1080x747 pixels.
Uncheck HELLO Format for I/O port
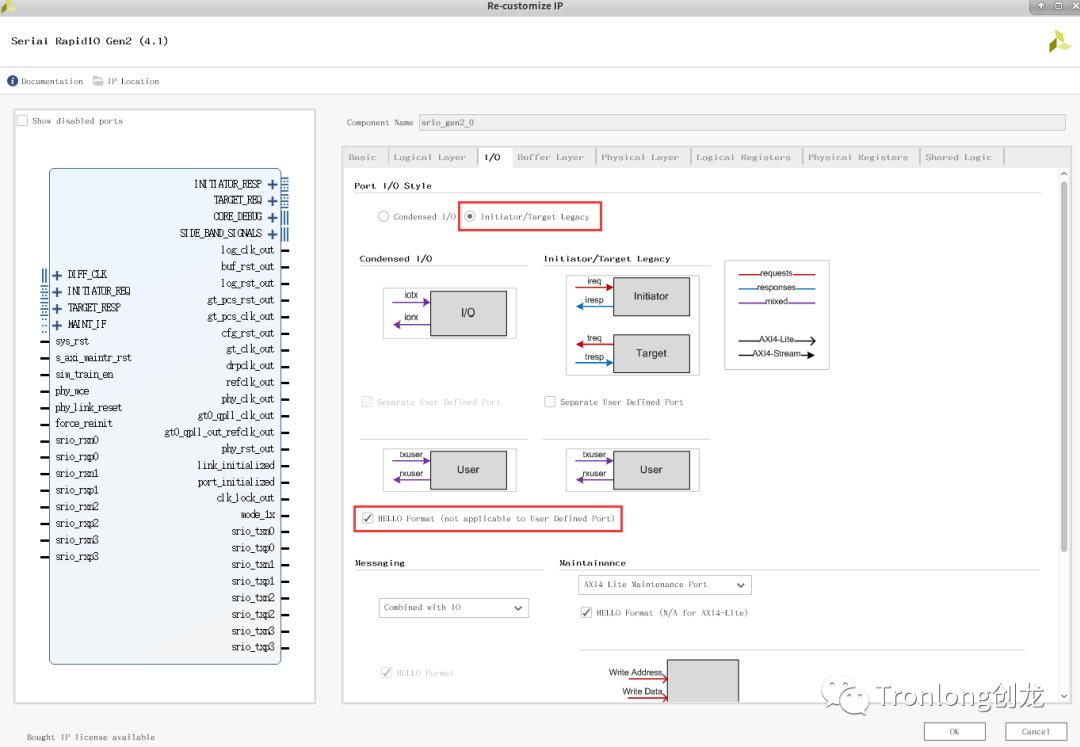click(368, 518)
